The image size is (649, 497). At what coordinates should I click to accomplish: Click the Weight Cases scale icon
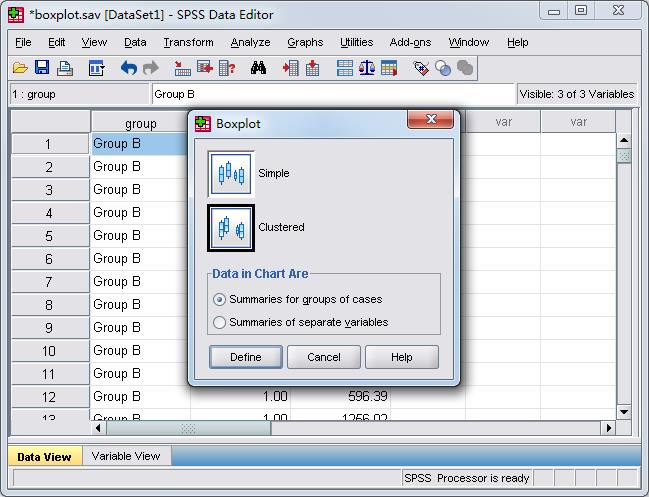[x=367, y=68]
